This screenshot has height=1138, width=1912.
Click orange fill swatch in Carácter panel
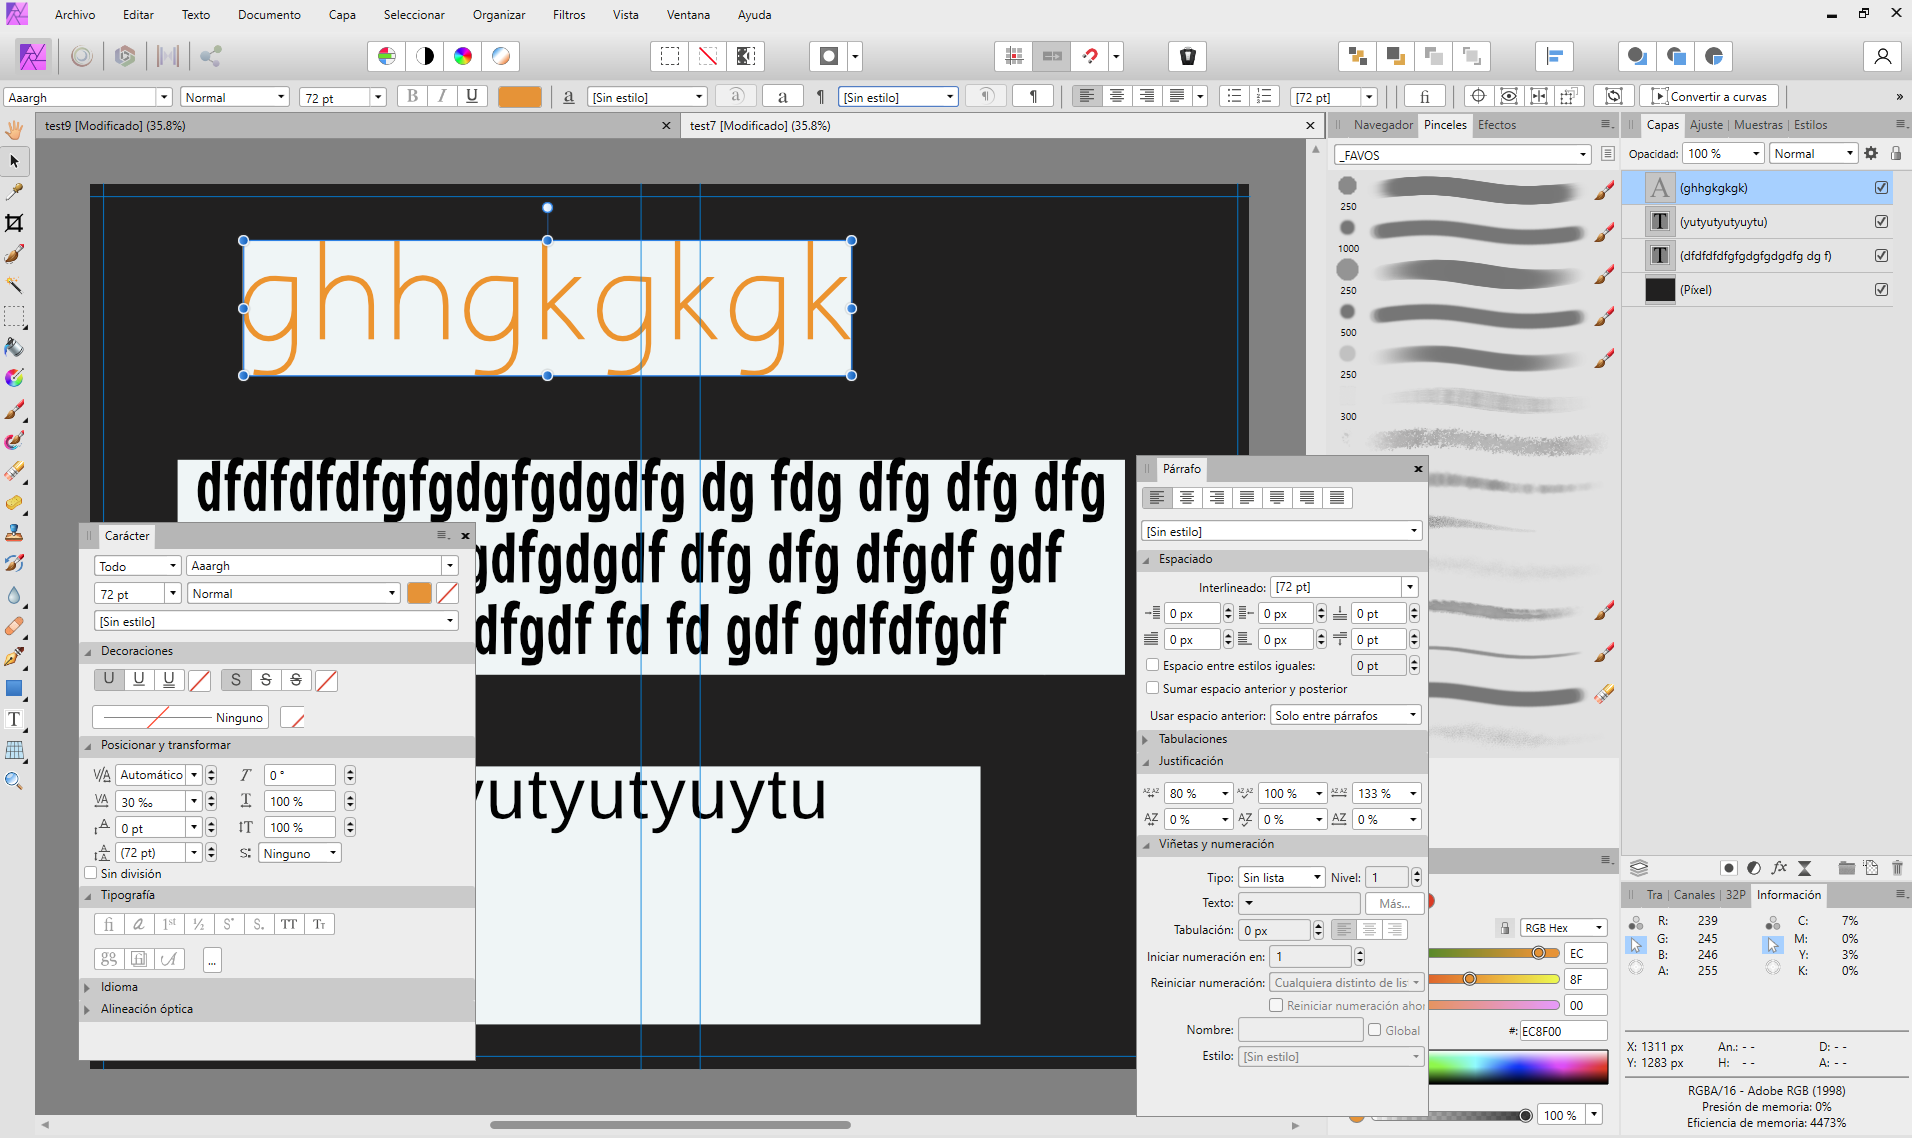pos(419,593)
